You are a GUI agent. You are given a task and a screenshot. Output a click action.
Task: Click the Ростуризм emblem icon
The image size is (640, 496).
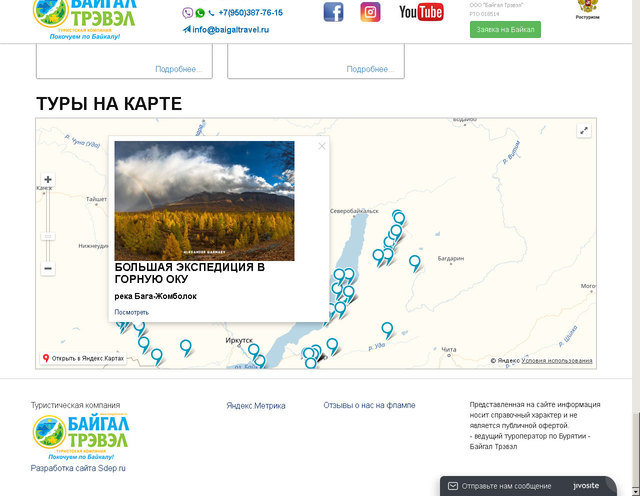[x=587, y=9]
